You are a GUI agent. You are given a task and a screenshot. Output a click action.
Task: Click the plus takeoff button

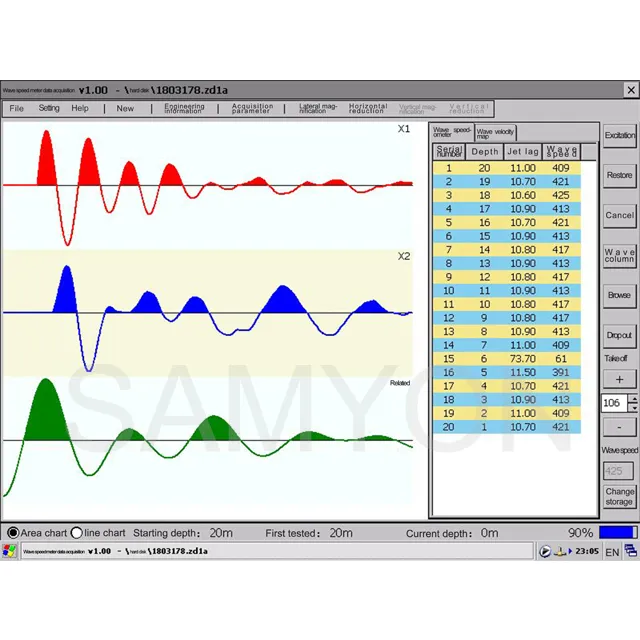pos(619,380)
